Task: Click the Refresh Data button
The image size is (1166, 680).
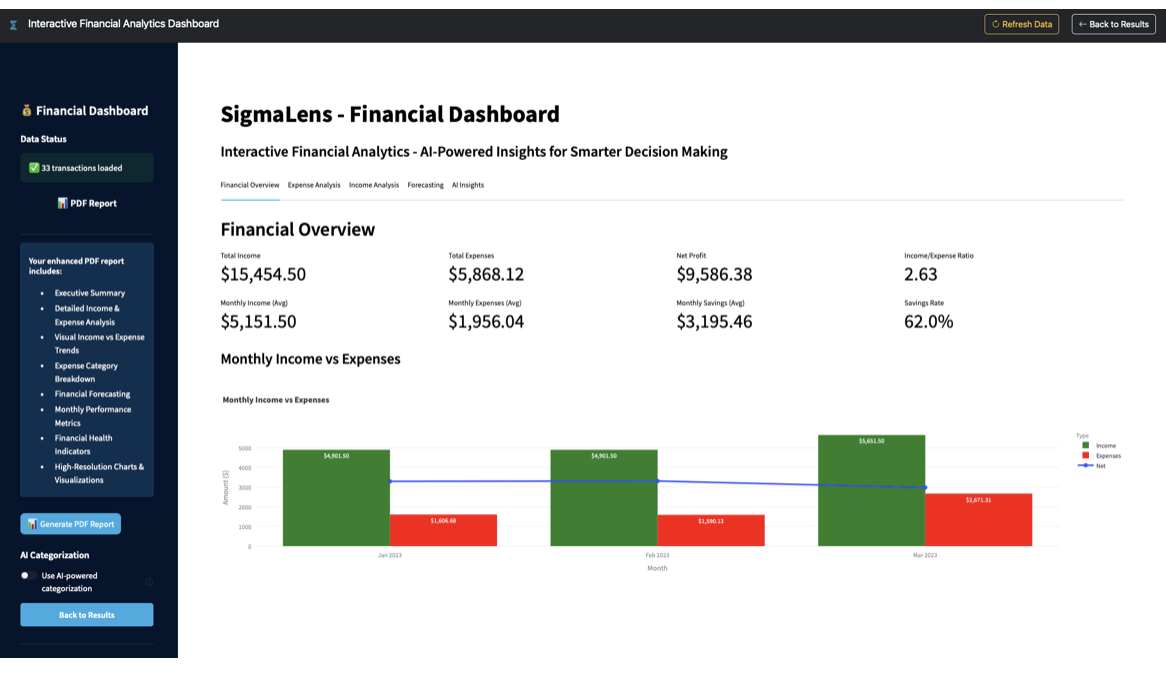Action: click(x=1022, y=25)
